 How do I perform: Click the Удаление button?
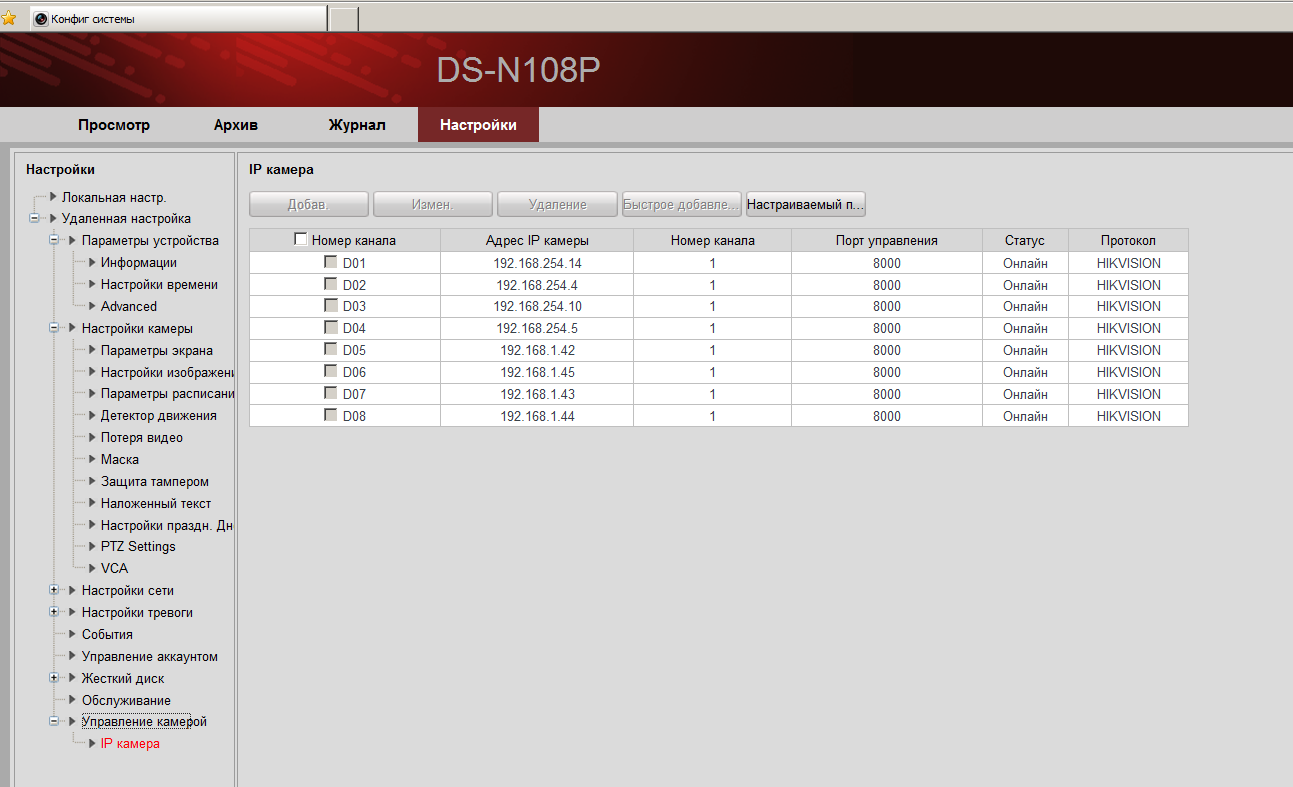pyautogui.click(x=557, y=204)
